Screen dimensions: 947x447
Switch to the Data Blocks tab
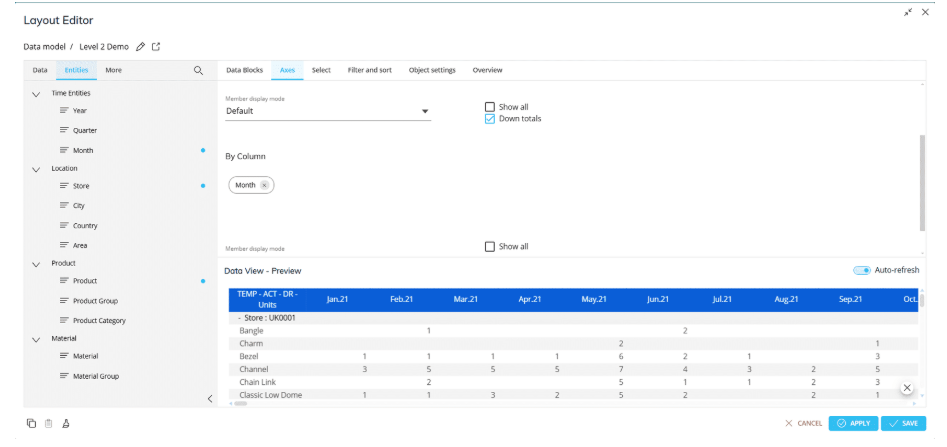click(x=245, y=70)
